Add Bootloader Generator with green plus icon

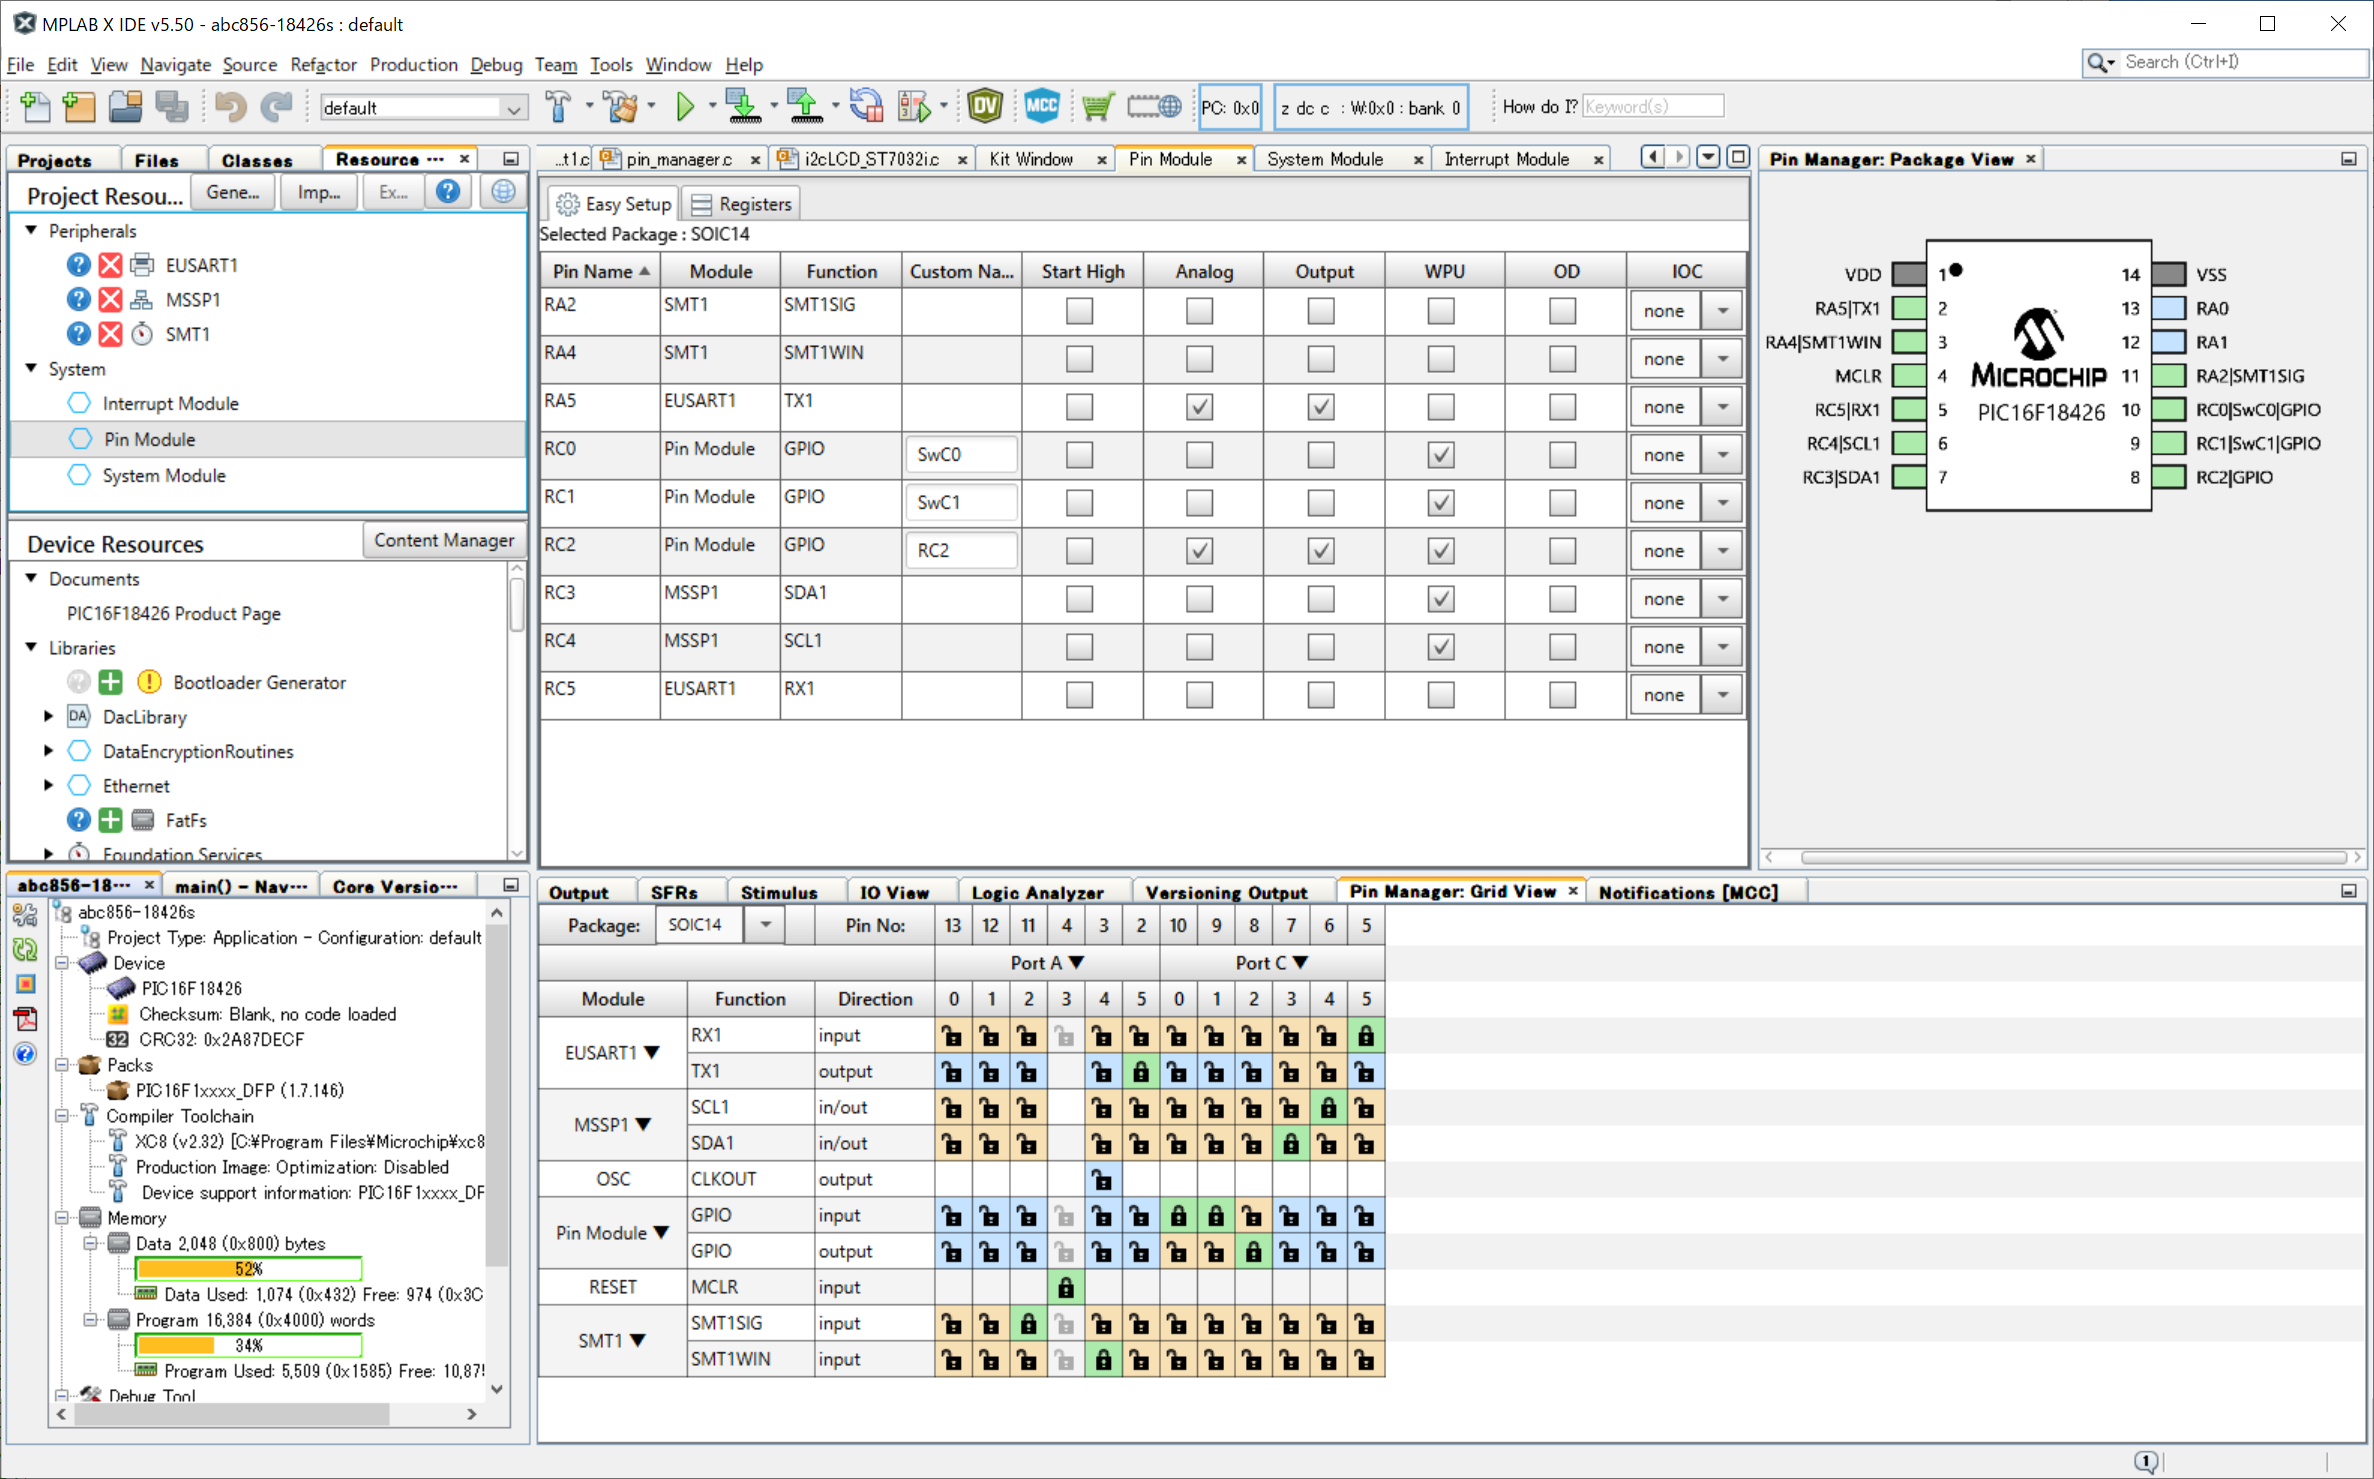coord(110,682)
